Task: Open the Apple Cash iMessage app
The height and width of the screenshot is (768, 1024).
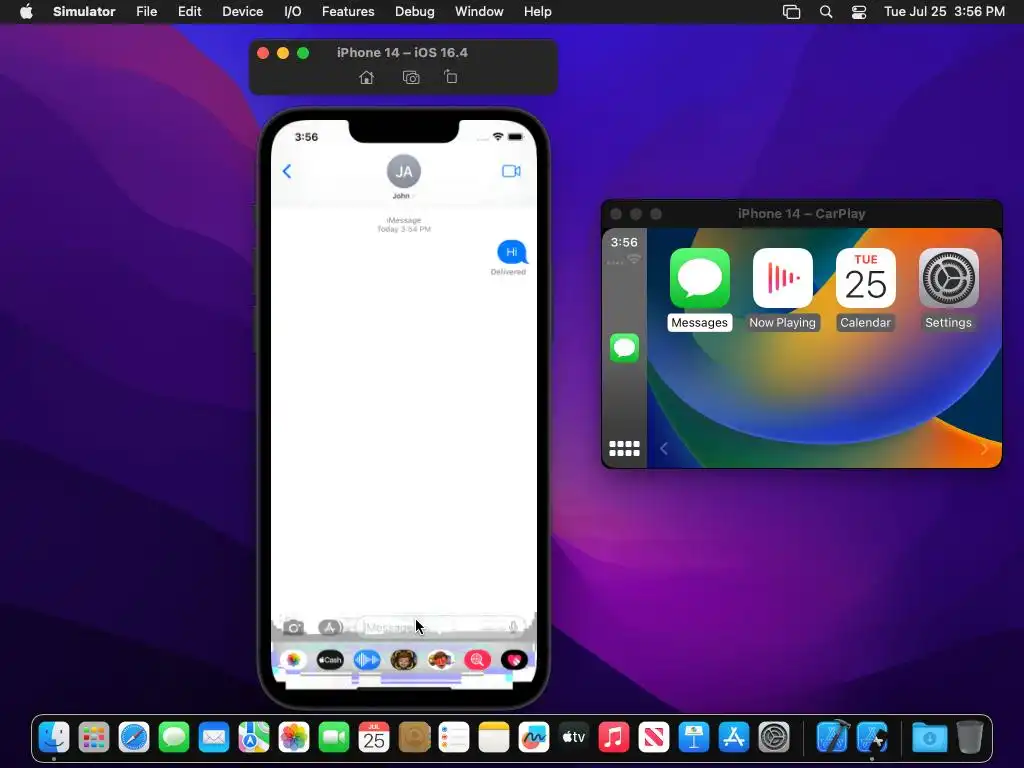Action: (x=330, y=660)
